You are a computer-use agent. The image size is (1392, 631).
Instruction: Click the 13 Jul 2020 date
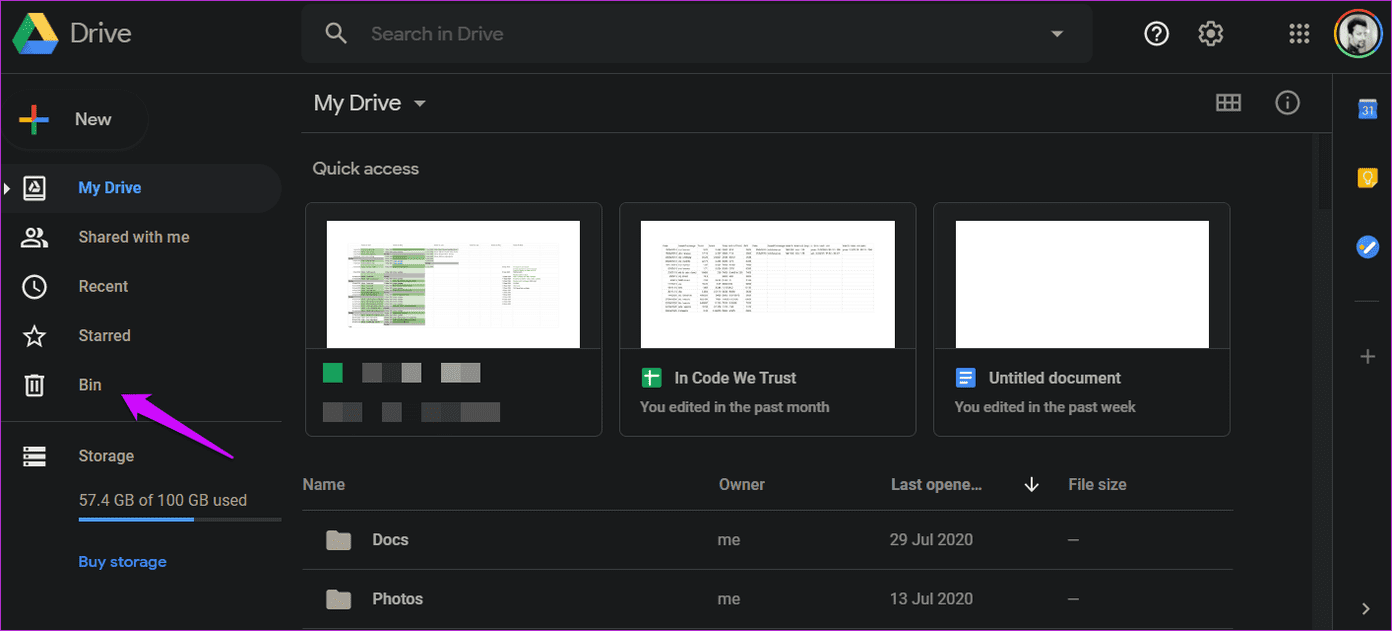(931, 599)
